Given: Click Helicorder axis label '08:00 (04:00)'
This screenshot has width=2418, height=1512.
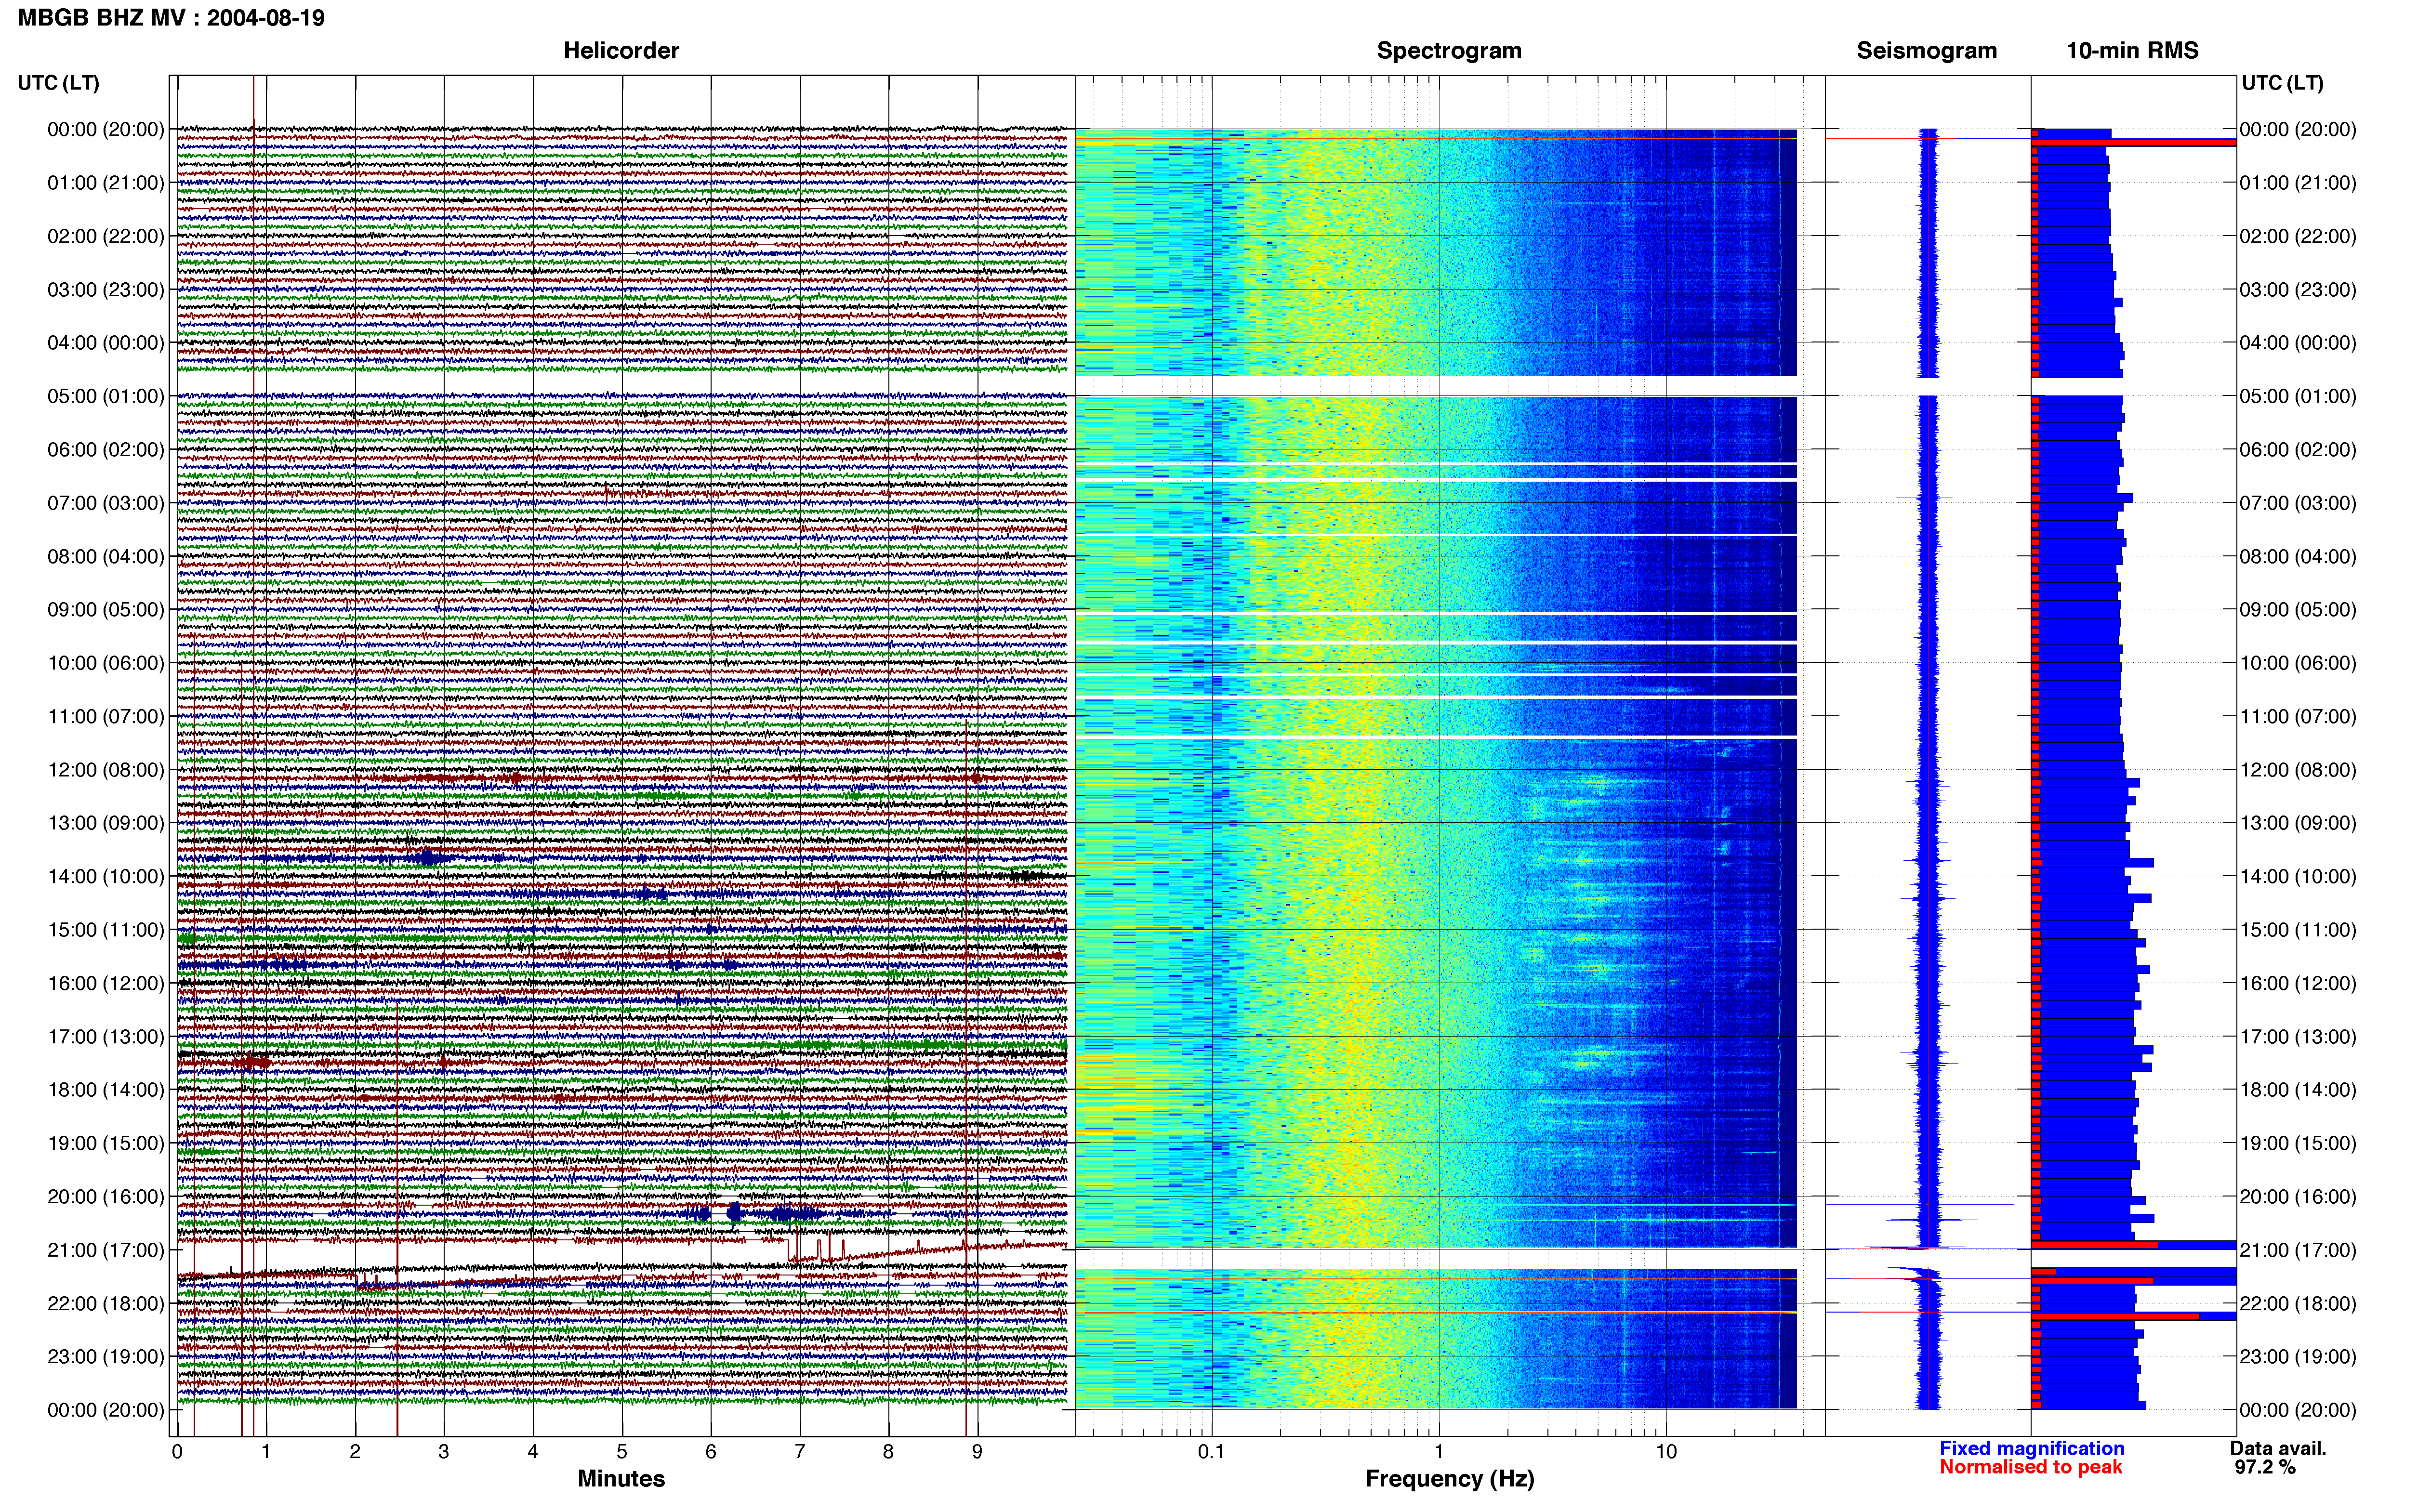Looking at the screenshot, I should [x=106, y=556].
